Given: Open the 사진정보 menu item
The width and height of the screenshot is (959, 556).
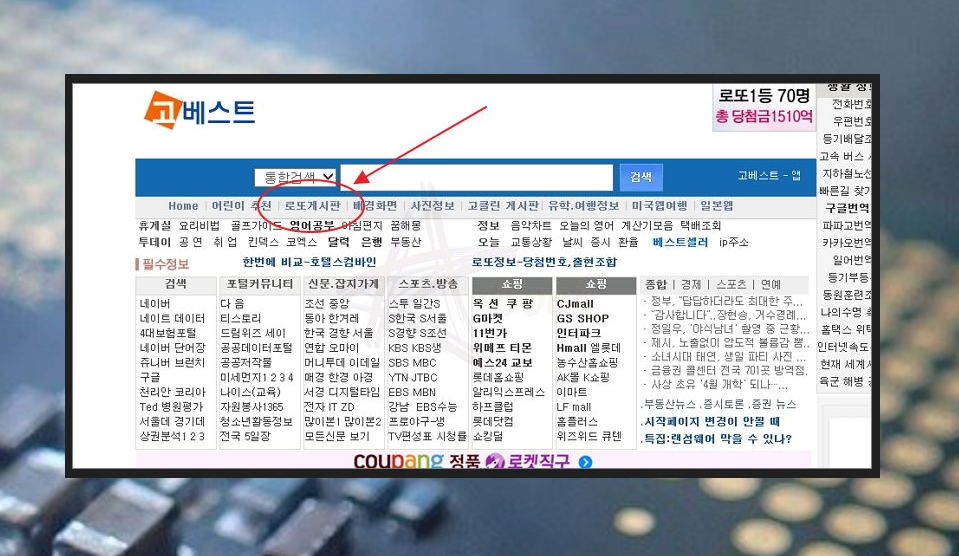Looking at the screenshot, I should pyautogui.click(x=432, y=206).
